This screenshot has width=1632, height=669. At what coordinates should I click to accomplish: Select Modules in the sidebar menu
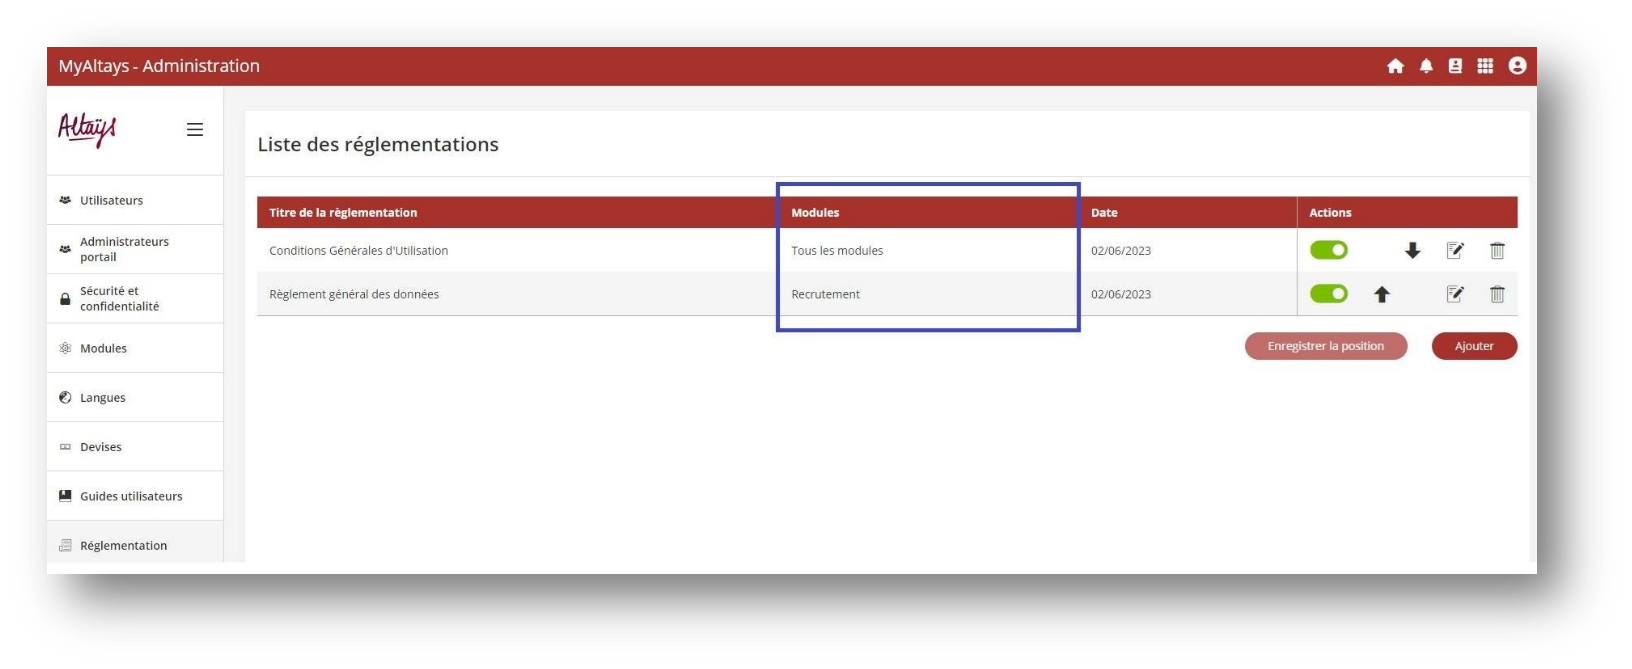point(103,348)
